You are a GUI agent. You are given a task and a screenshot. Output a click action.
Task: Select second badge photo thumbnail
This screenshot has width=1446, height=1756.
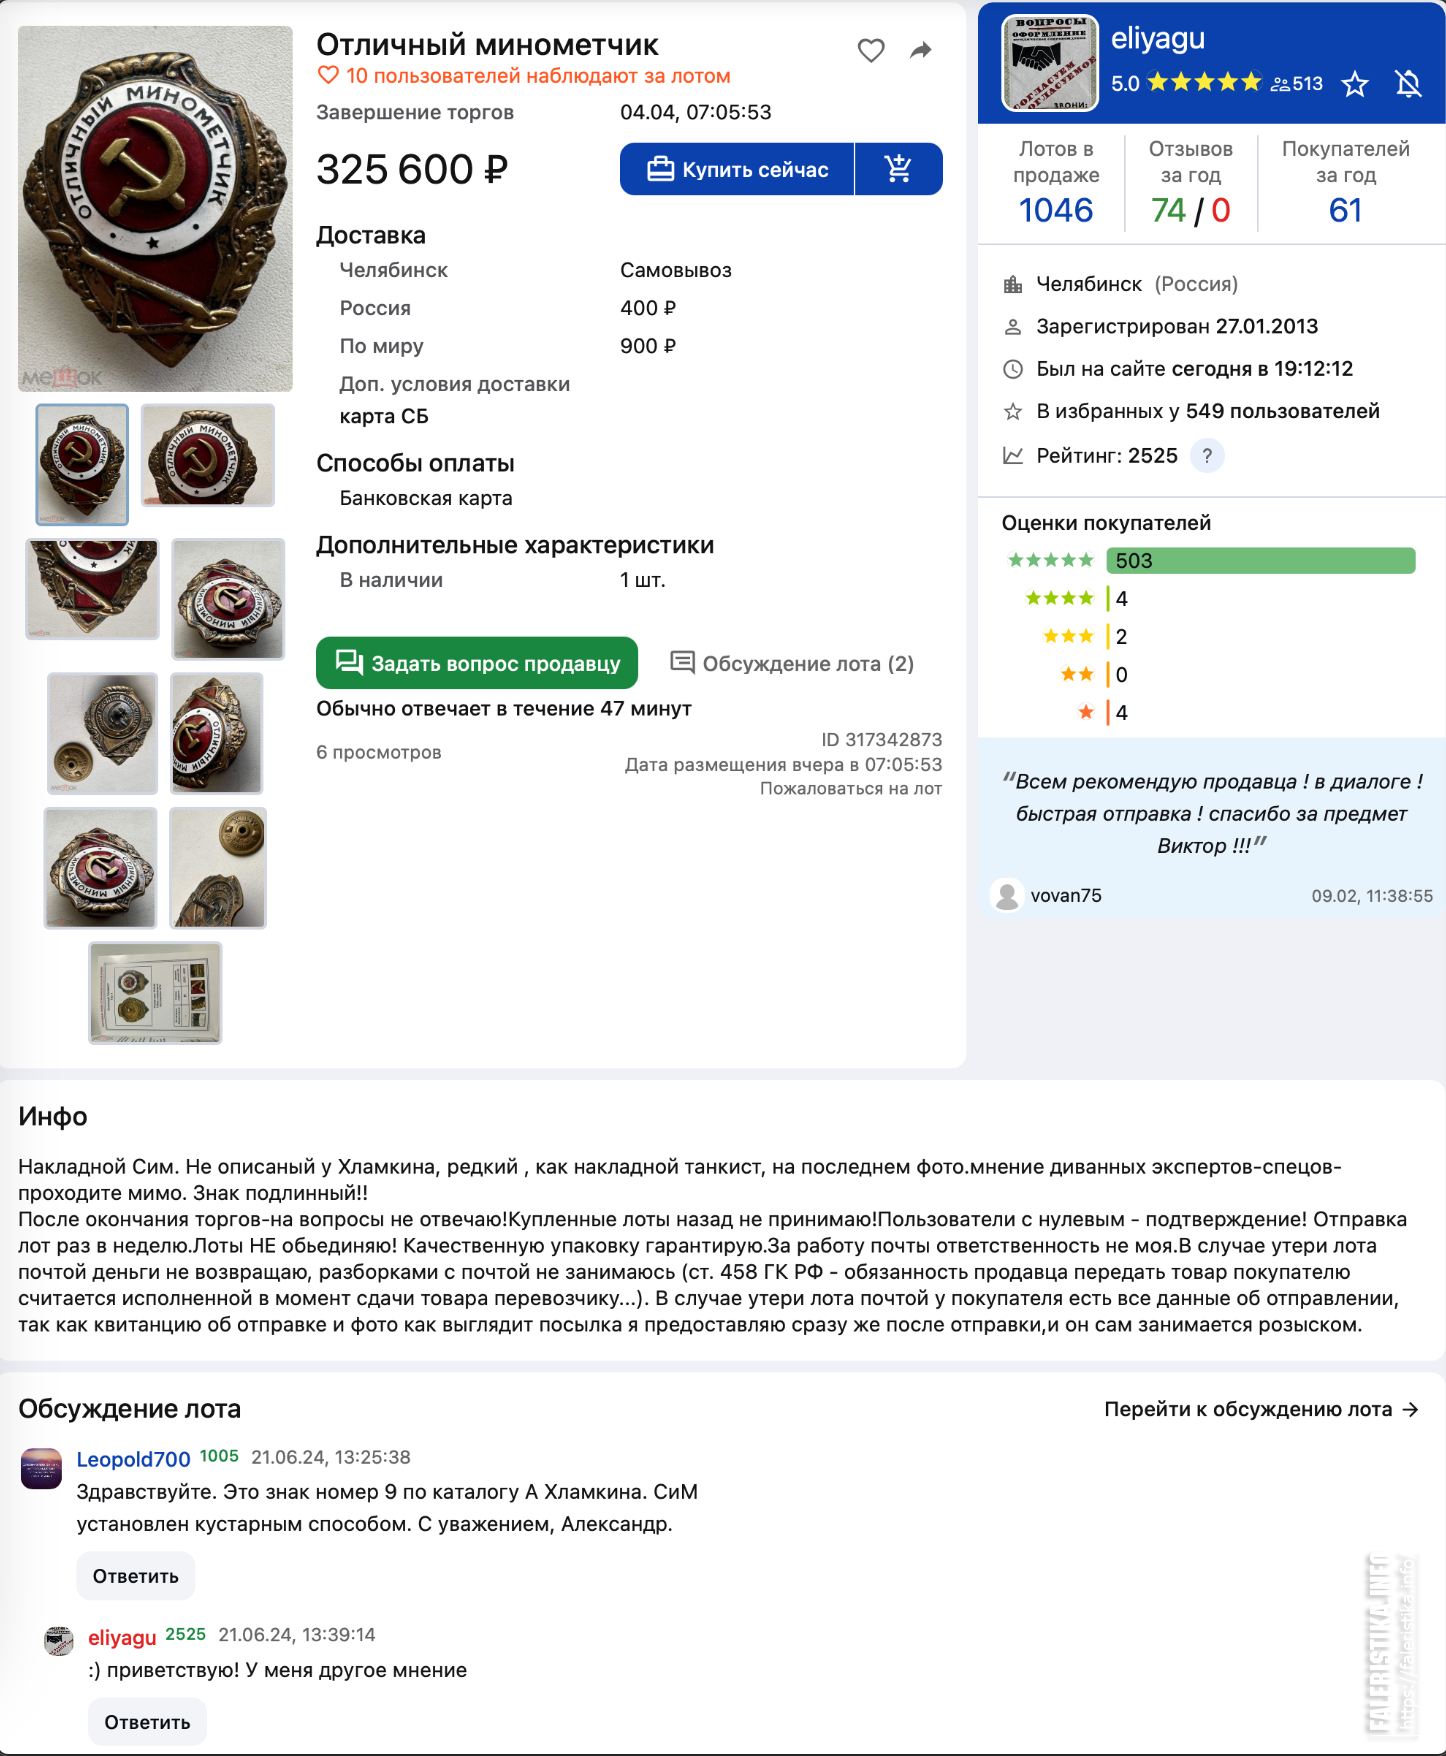tap(207, 456)
